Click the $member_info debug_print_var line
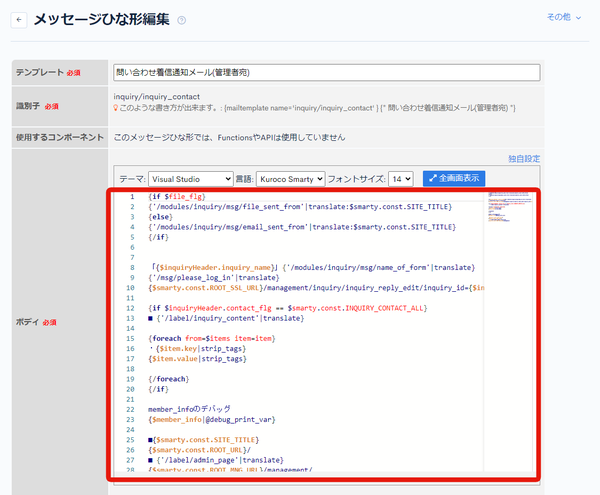This screenshot has width=600, height=495. [212, 420]
